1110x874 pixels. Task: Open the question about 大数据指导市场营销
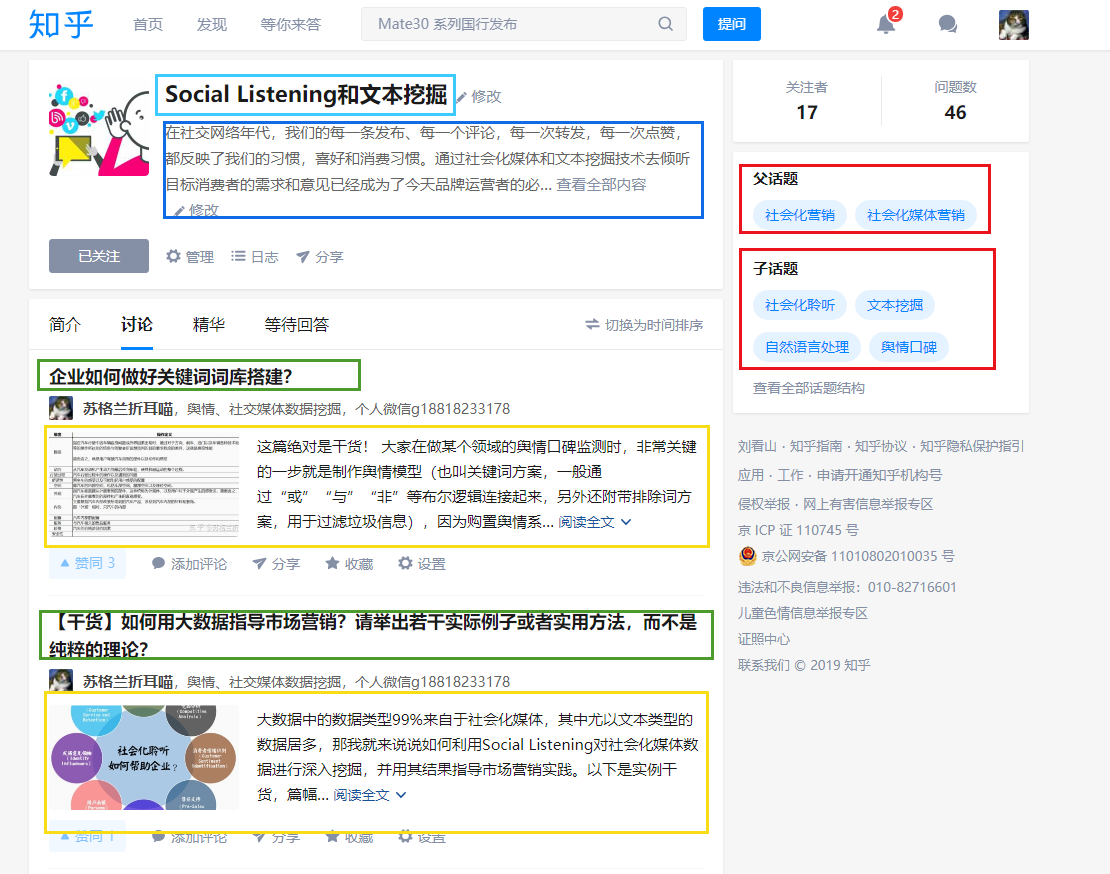point(373,636)
